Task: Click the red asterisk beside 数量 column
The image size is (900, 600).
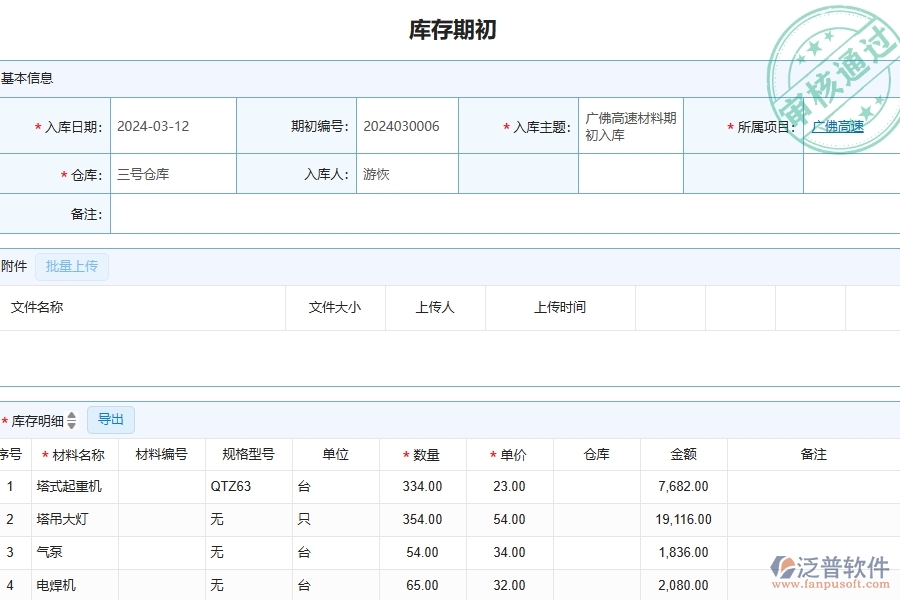Action: [404, 454]
